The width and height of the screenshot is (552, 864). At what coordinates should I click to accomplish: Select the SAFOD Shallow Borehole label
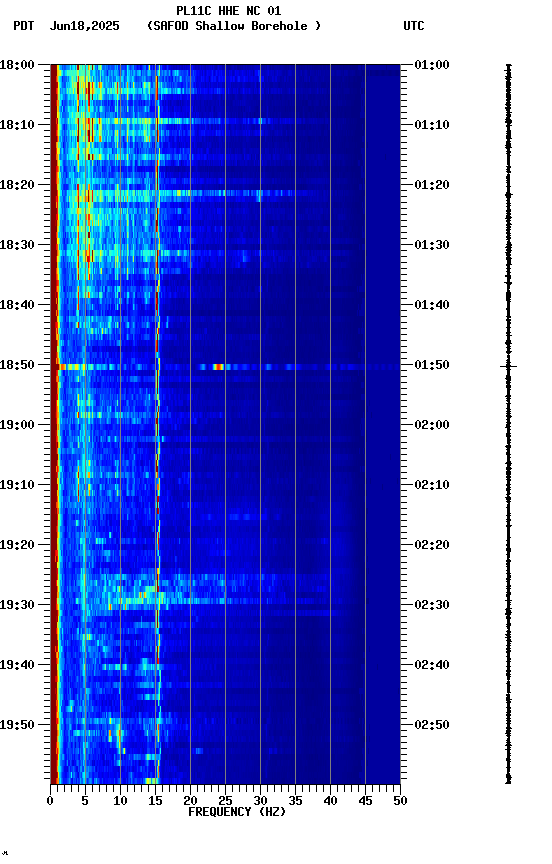[234, 26]
